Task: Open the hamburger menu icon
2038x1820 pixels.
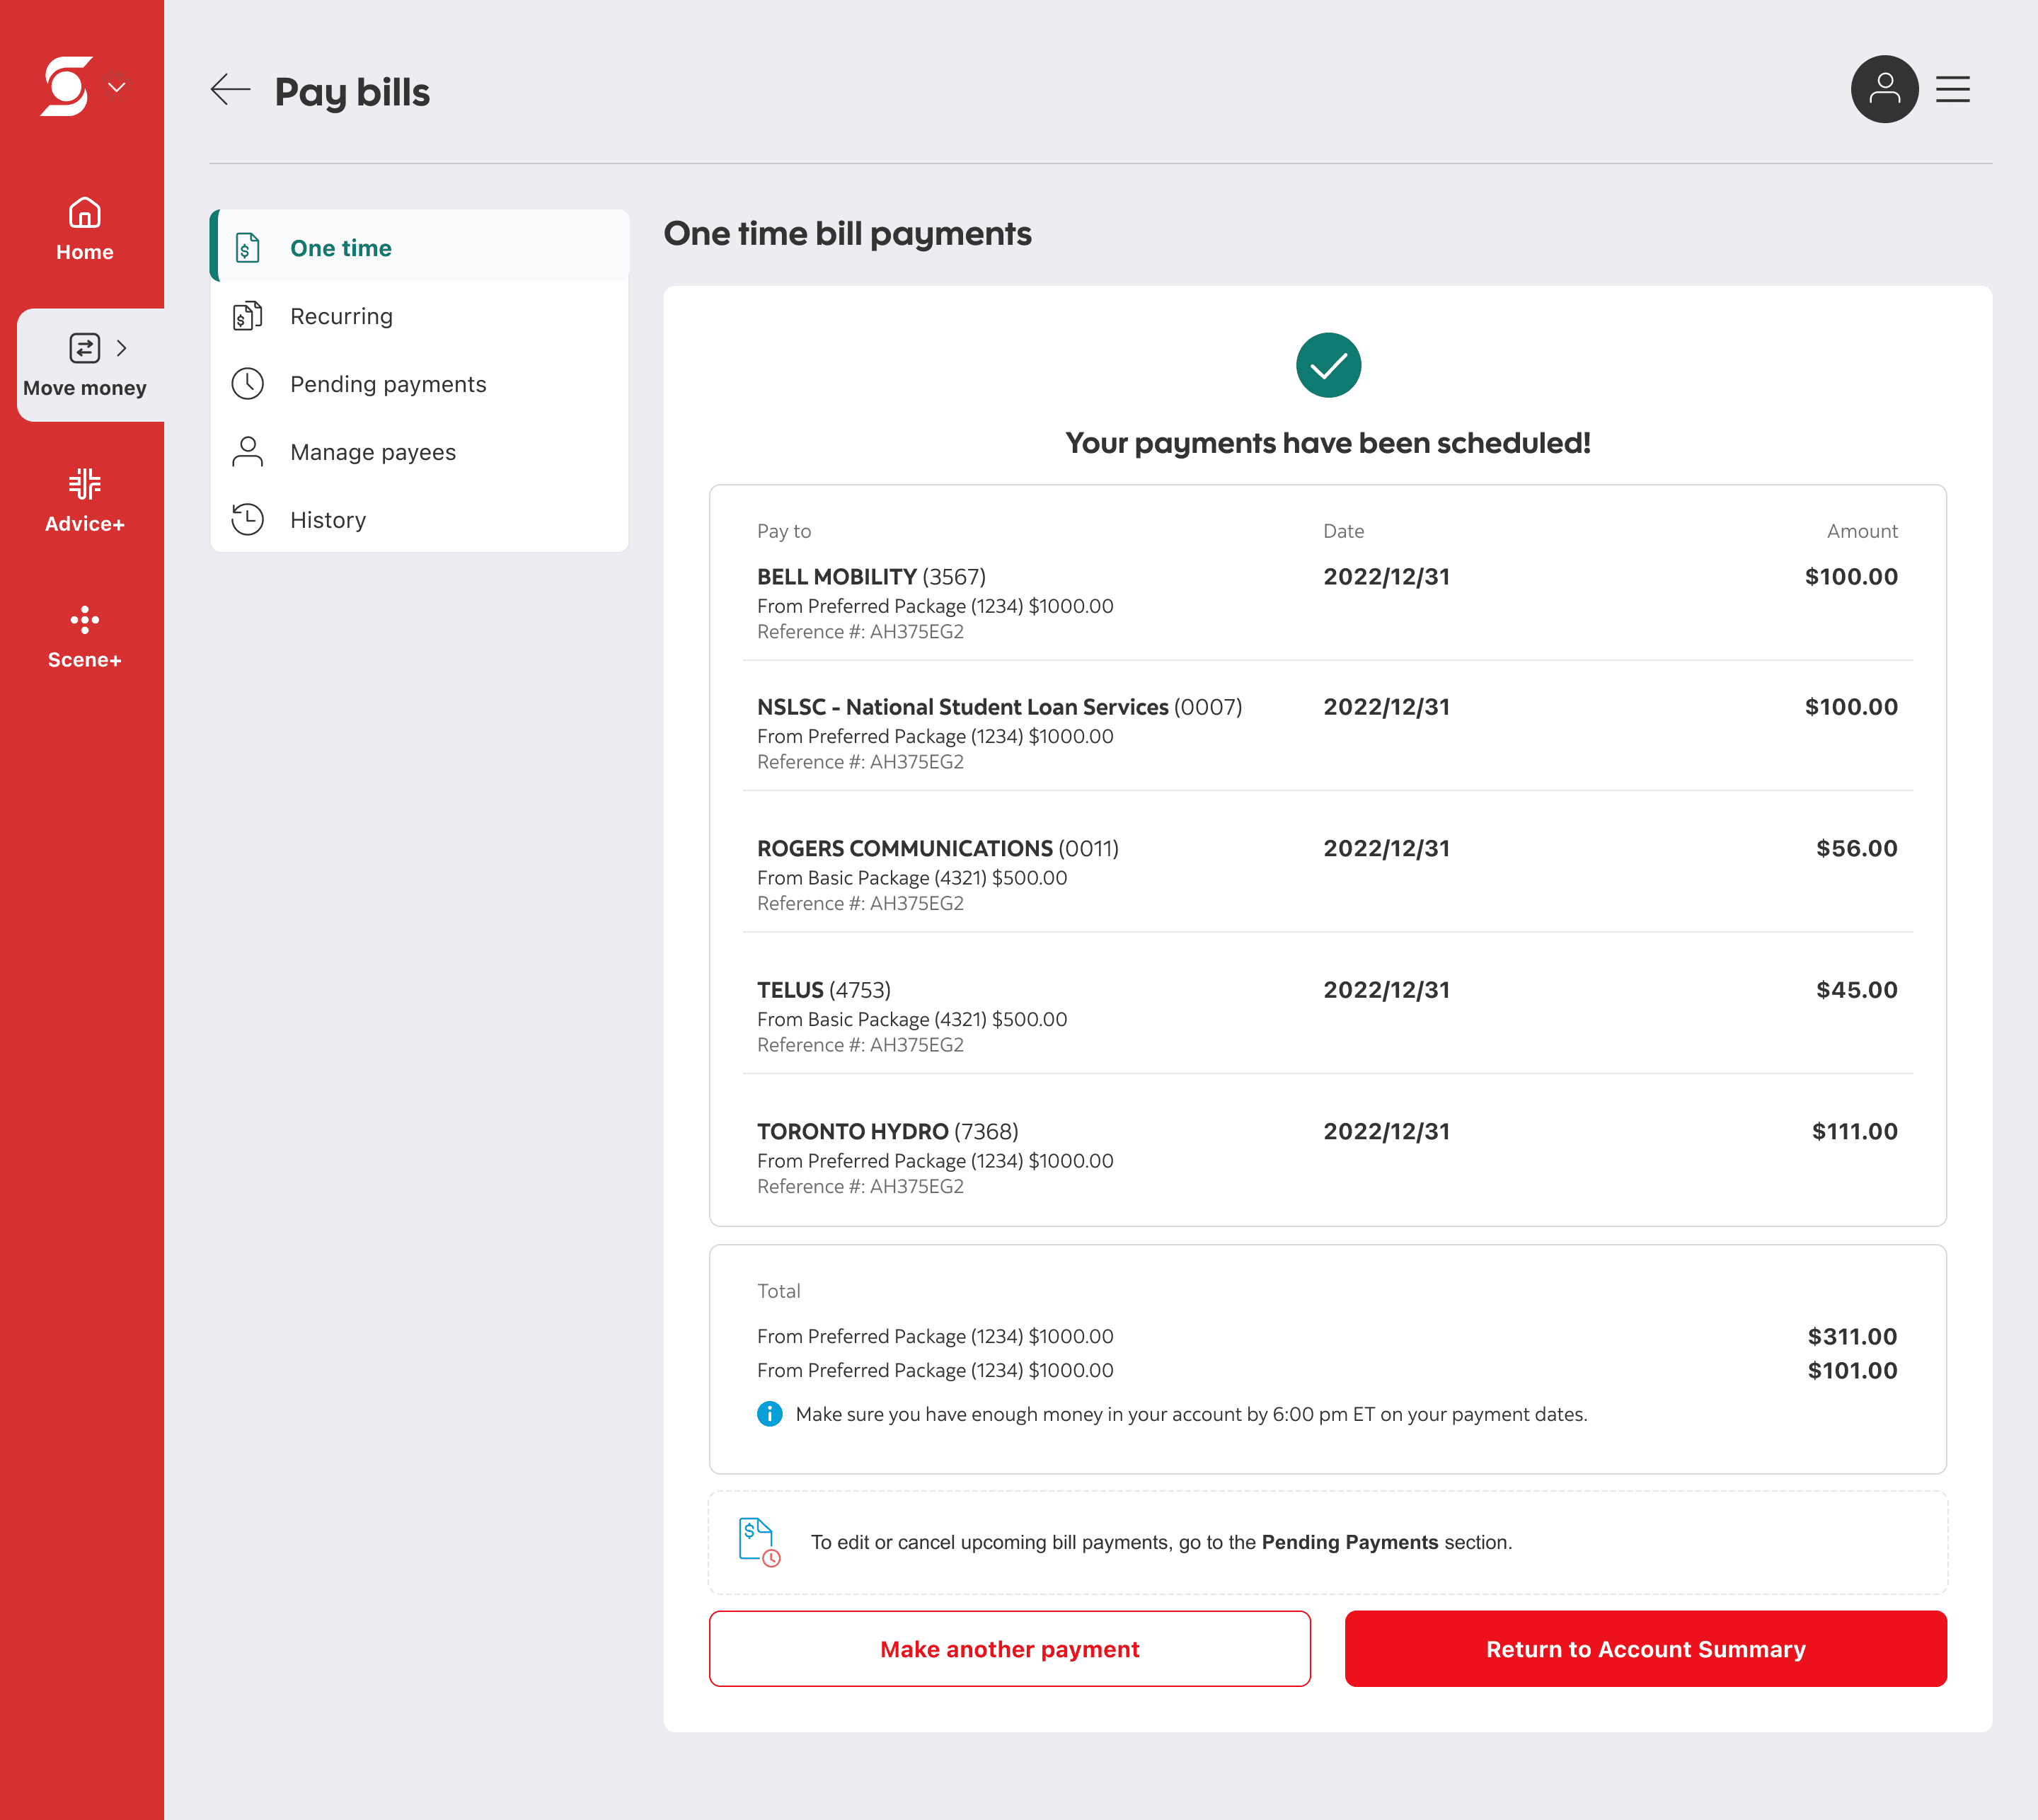Action: [1952, 90]
